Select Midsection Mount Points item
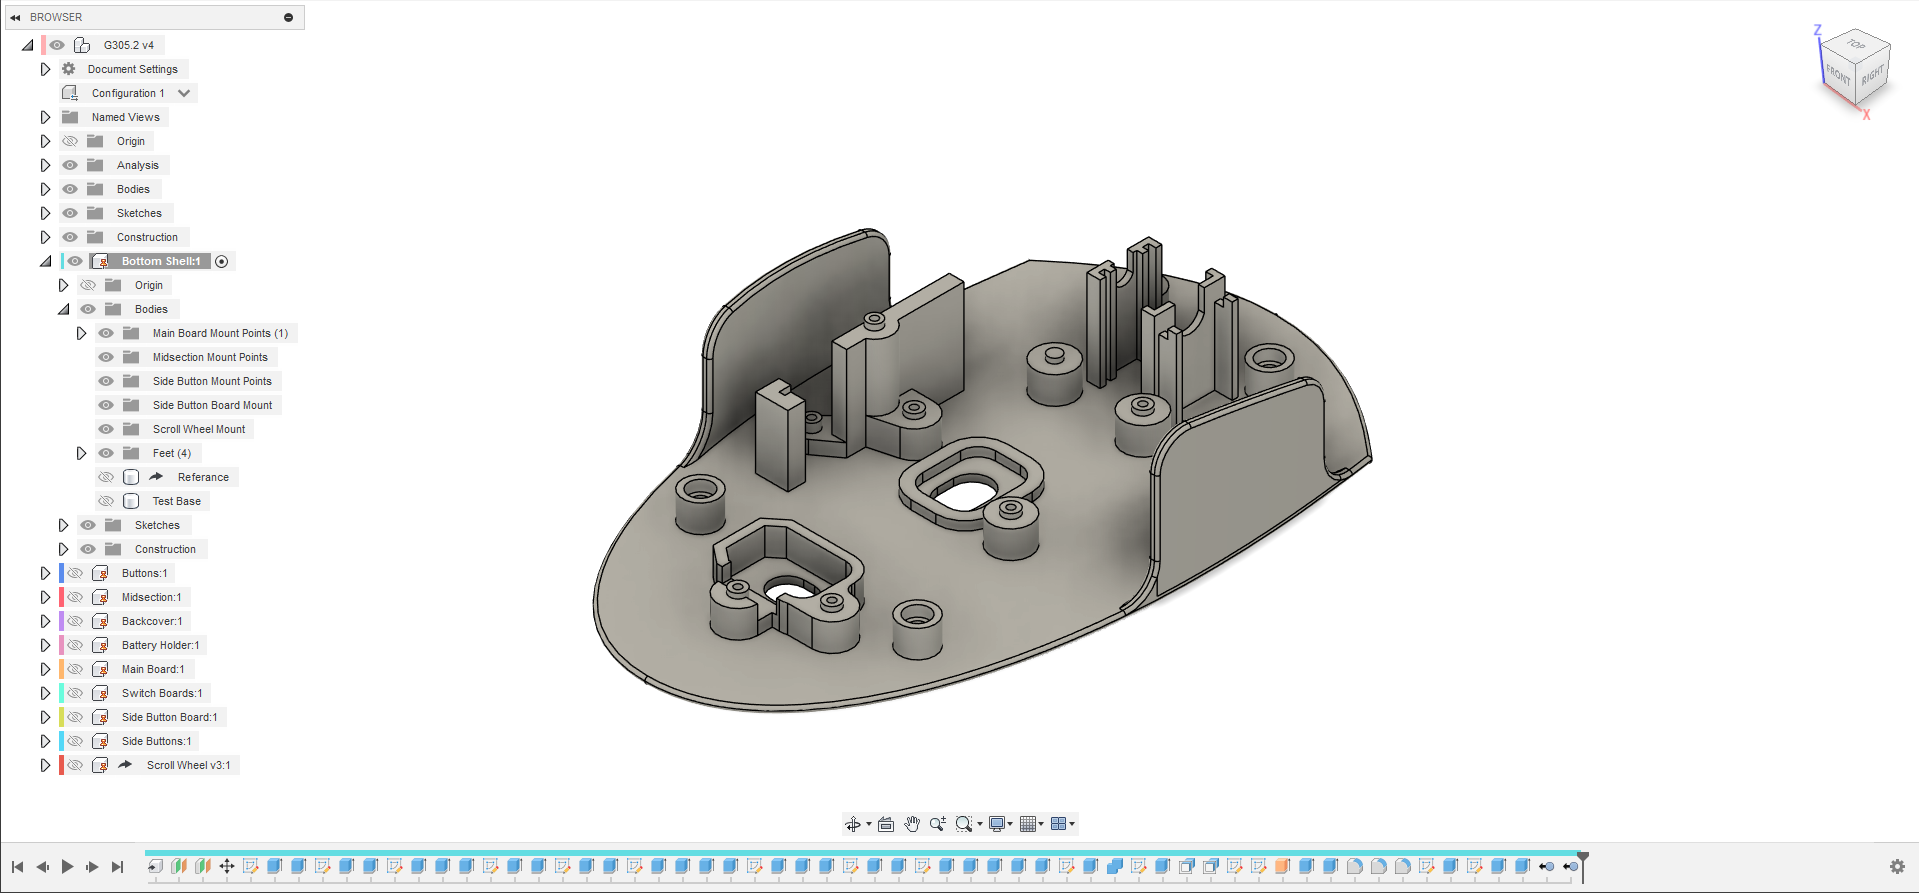 coord(210,357)
